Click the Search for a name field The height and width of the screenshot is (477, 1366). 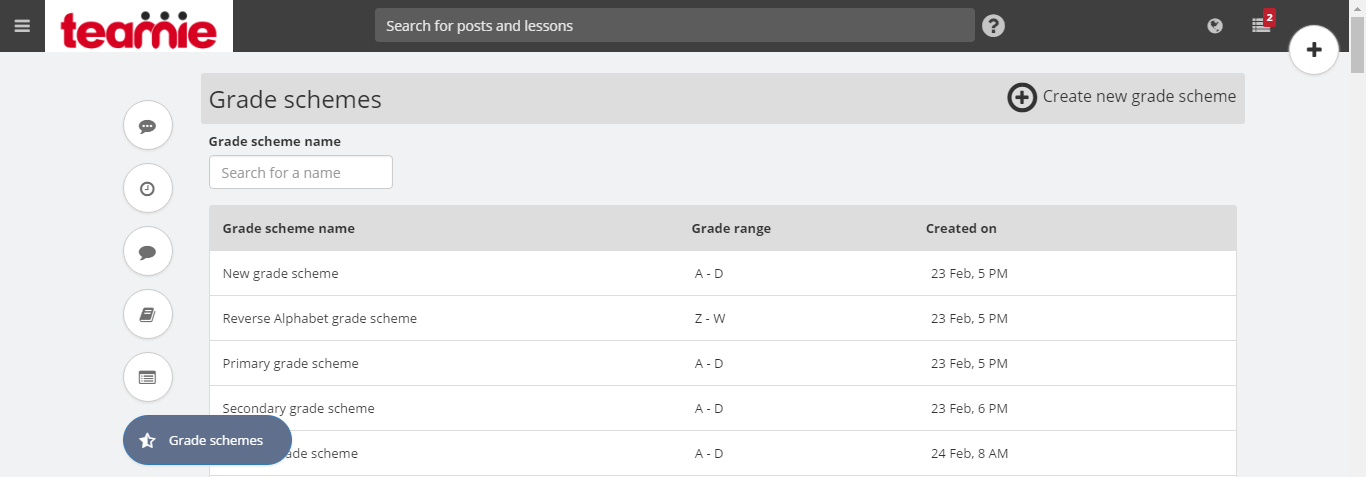pos(301,172)
